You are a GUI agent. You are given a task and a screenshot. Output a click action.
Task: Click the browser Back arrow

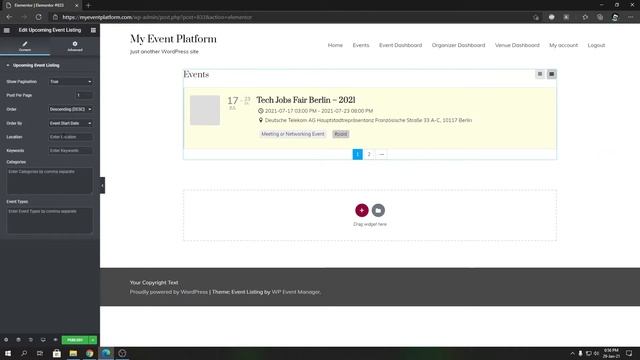tap(9, 17)
